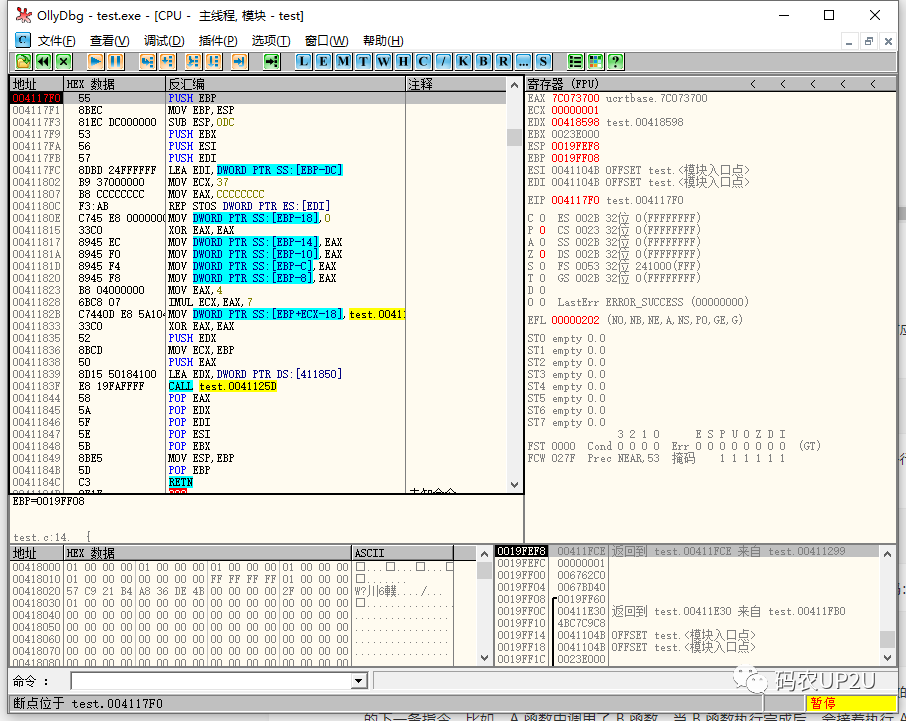
Task: Expand the 命令 command history dropdown
Action: (x=359, y=681)
